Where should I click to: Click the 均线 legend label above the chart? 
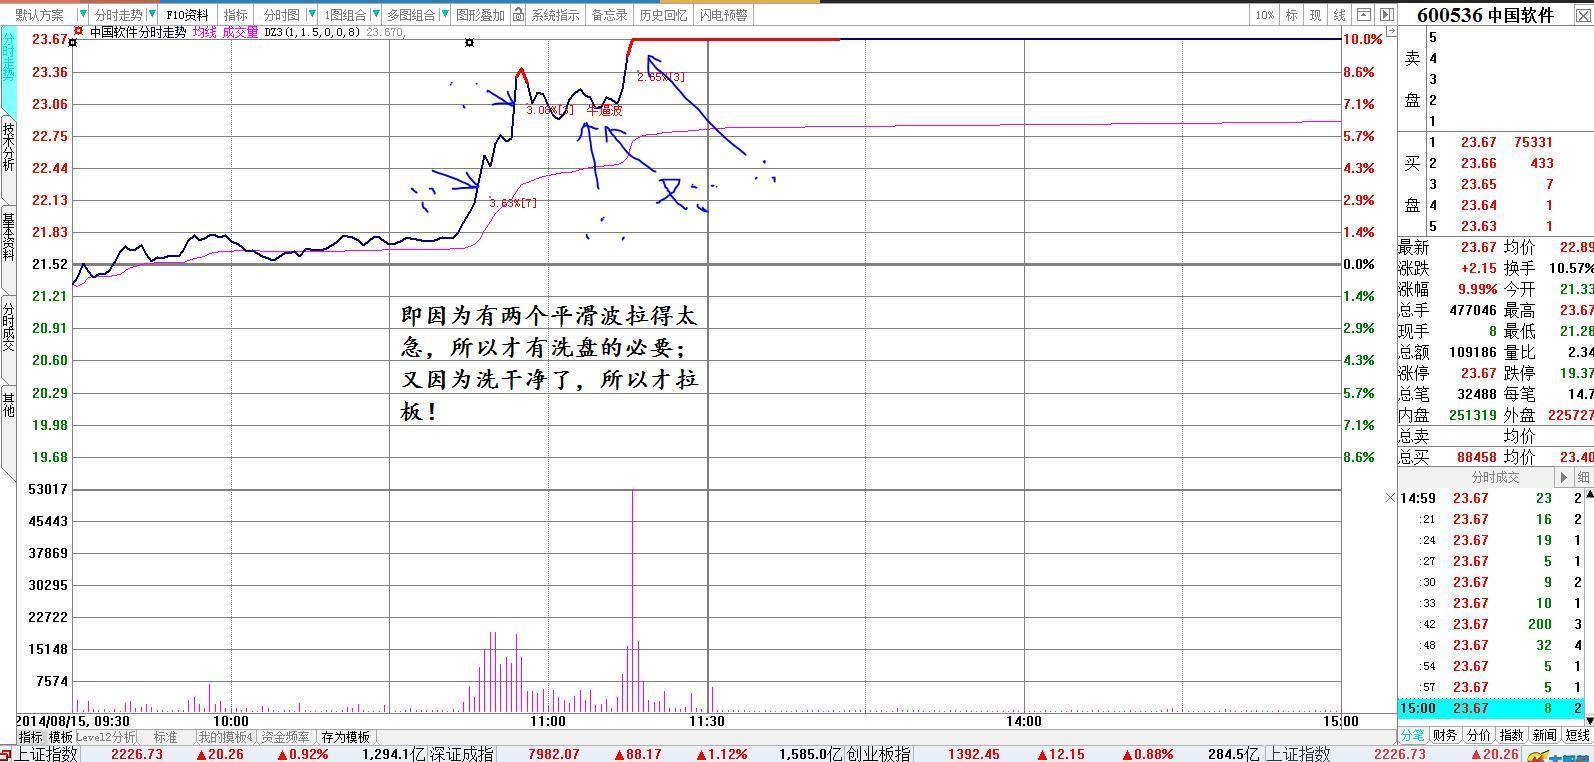(204, 32)
